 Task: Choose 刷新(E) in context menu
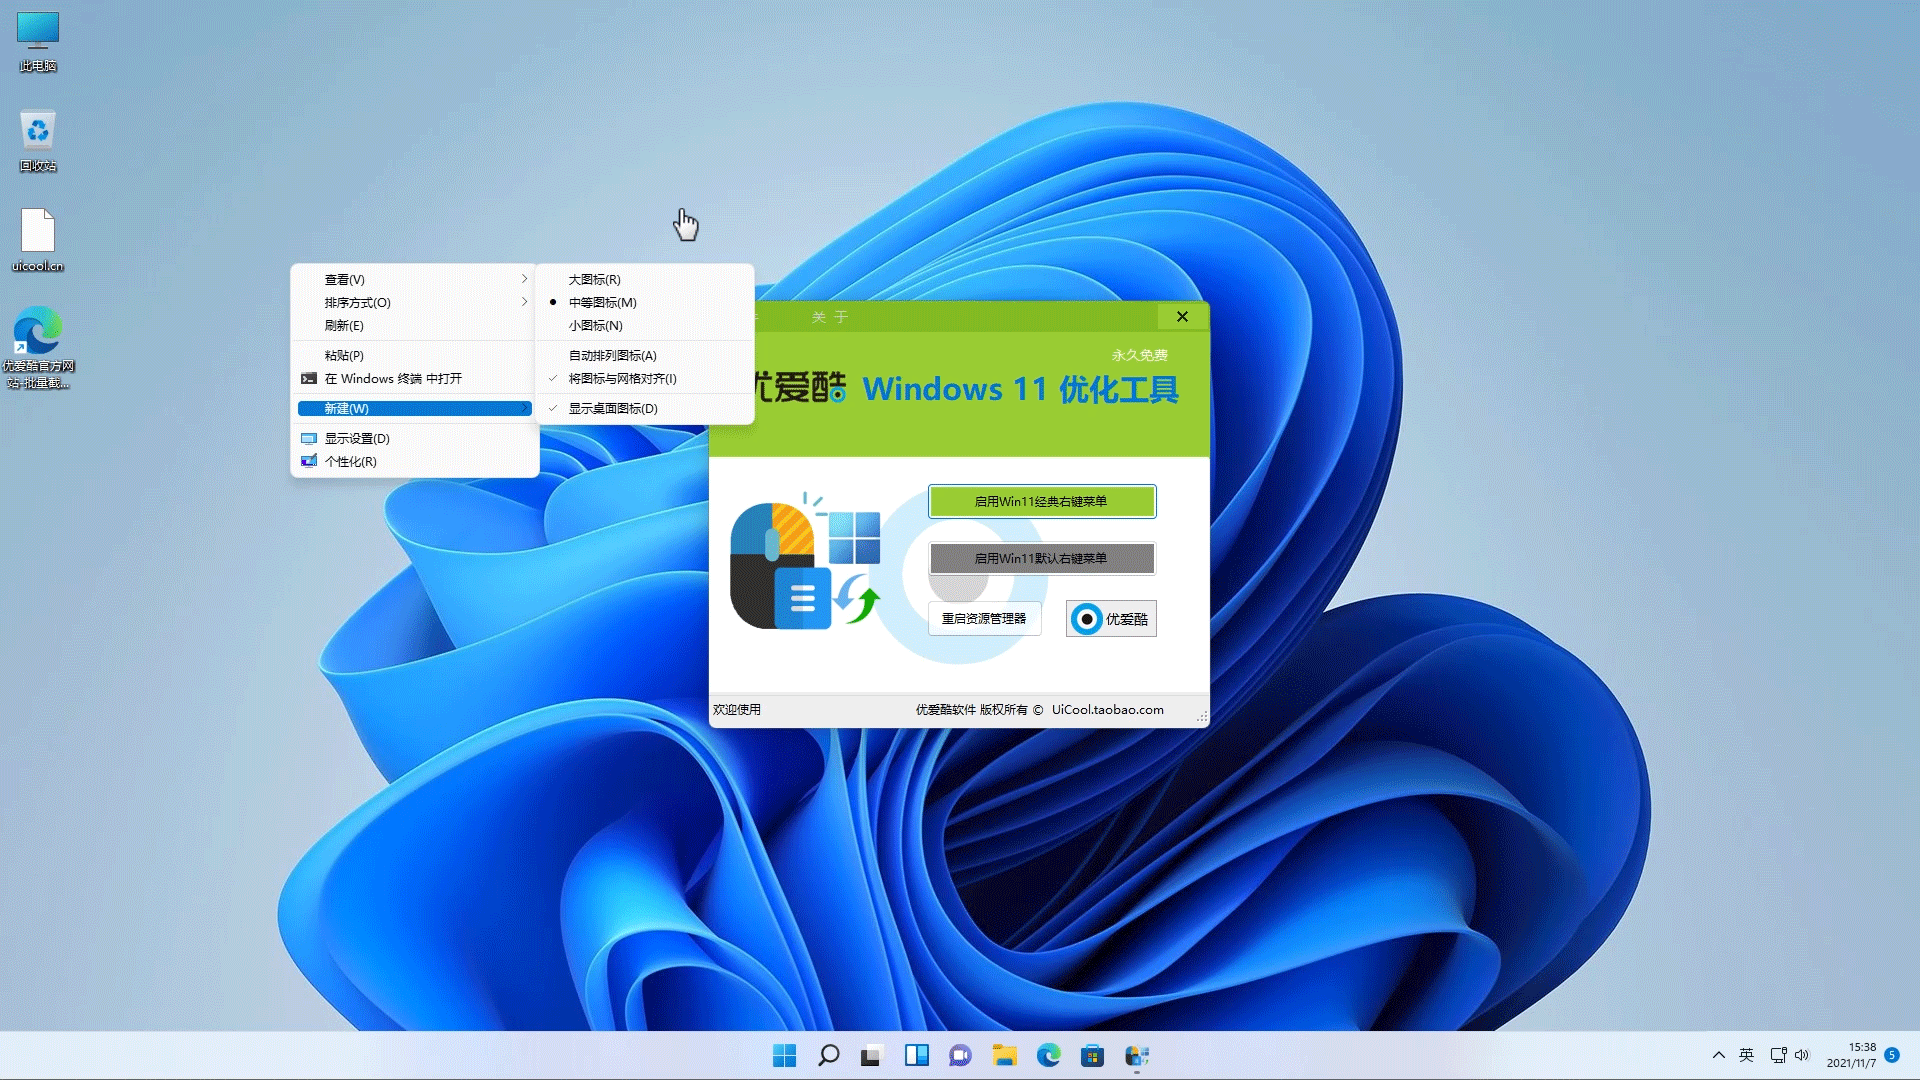tap(344, 326)
